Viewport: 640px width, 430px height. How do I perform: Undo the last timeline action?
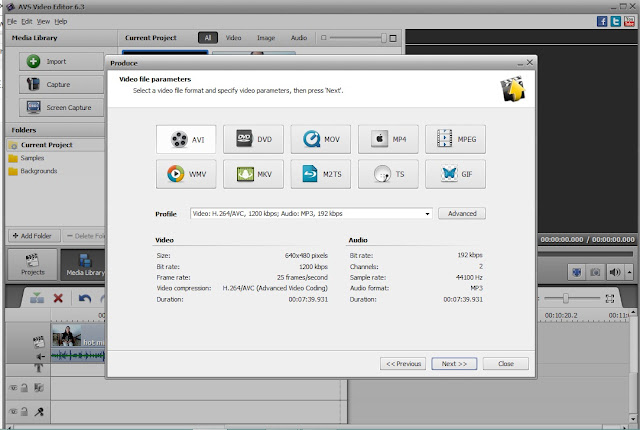(x=85, y=299)
